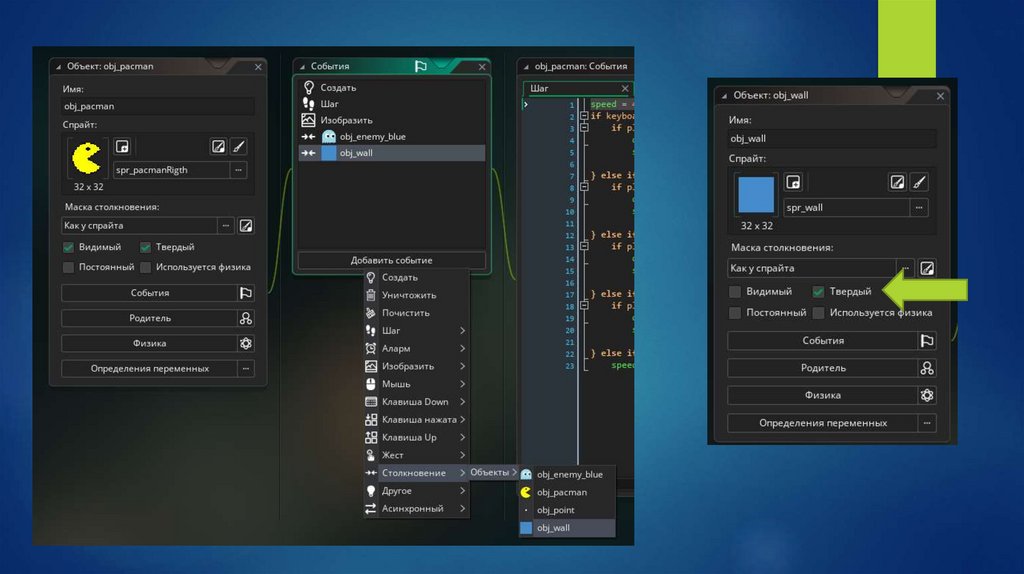Click parent hierarchy icon in obj_pacman panel
The height and width of the screenshot is (574, 1024).
246,318
